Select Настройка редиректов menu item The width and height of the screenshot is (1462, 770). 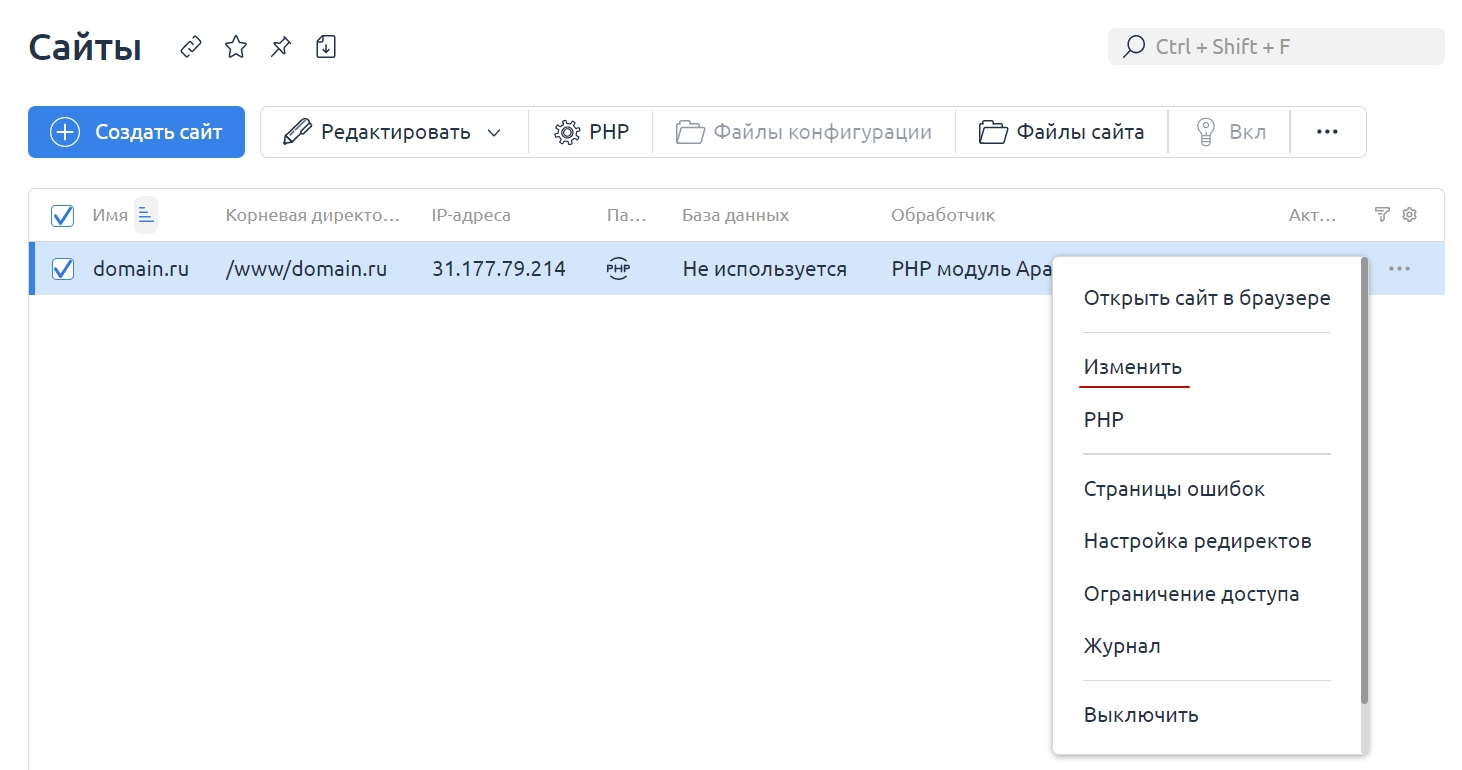[x=1198, y=541]
